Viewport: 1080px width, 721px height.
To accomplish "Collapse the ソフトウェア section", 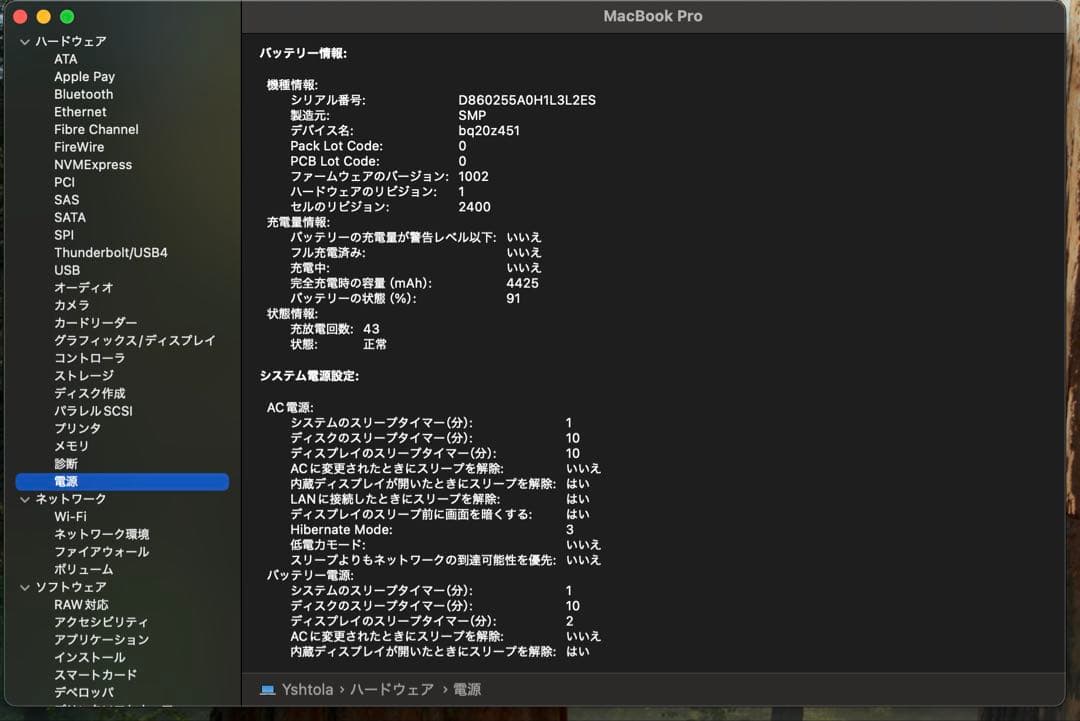I will [24, 587].
